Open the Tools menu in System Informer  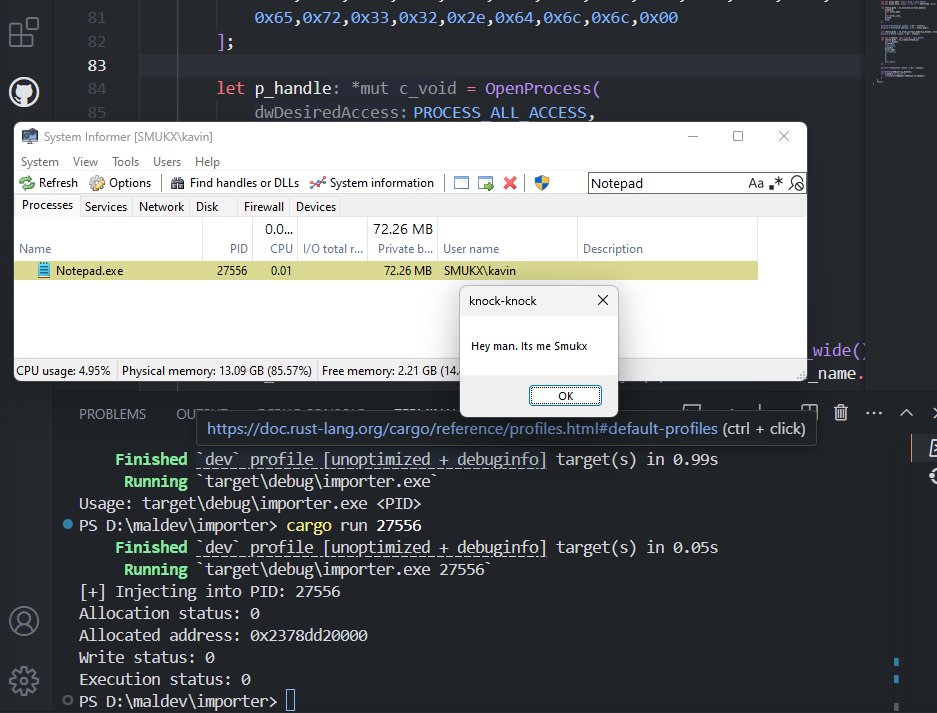pyautogui.click(x=125, y=162)
